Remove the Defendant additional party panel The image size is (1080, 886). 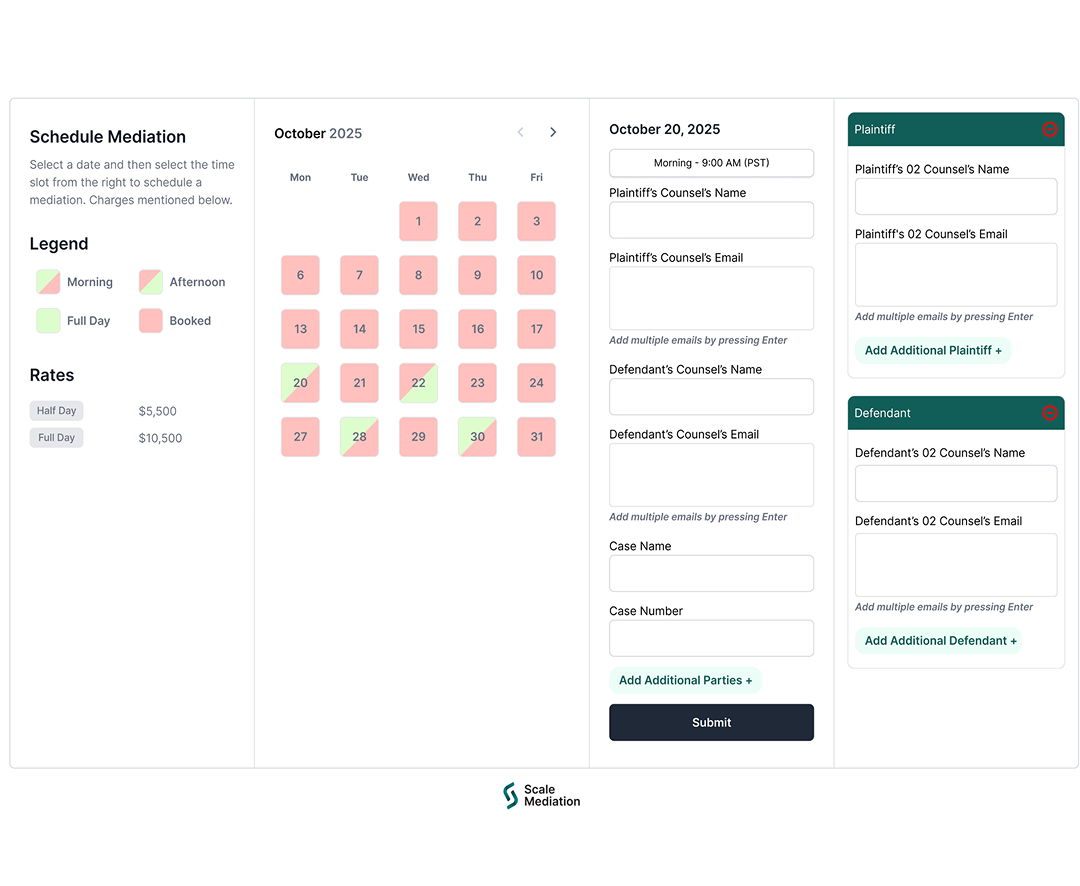click(1049, 413)
